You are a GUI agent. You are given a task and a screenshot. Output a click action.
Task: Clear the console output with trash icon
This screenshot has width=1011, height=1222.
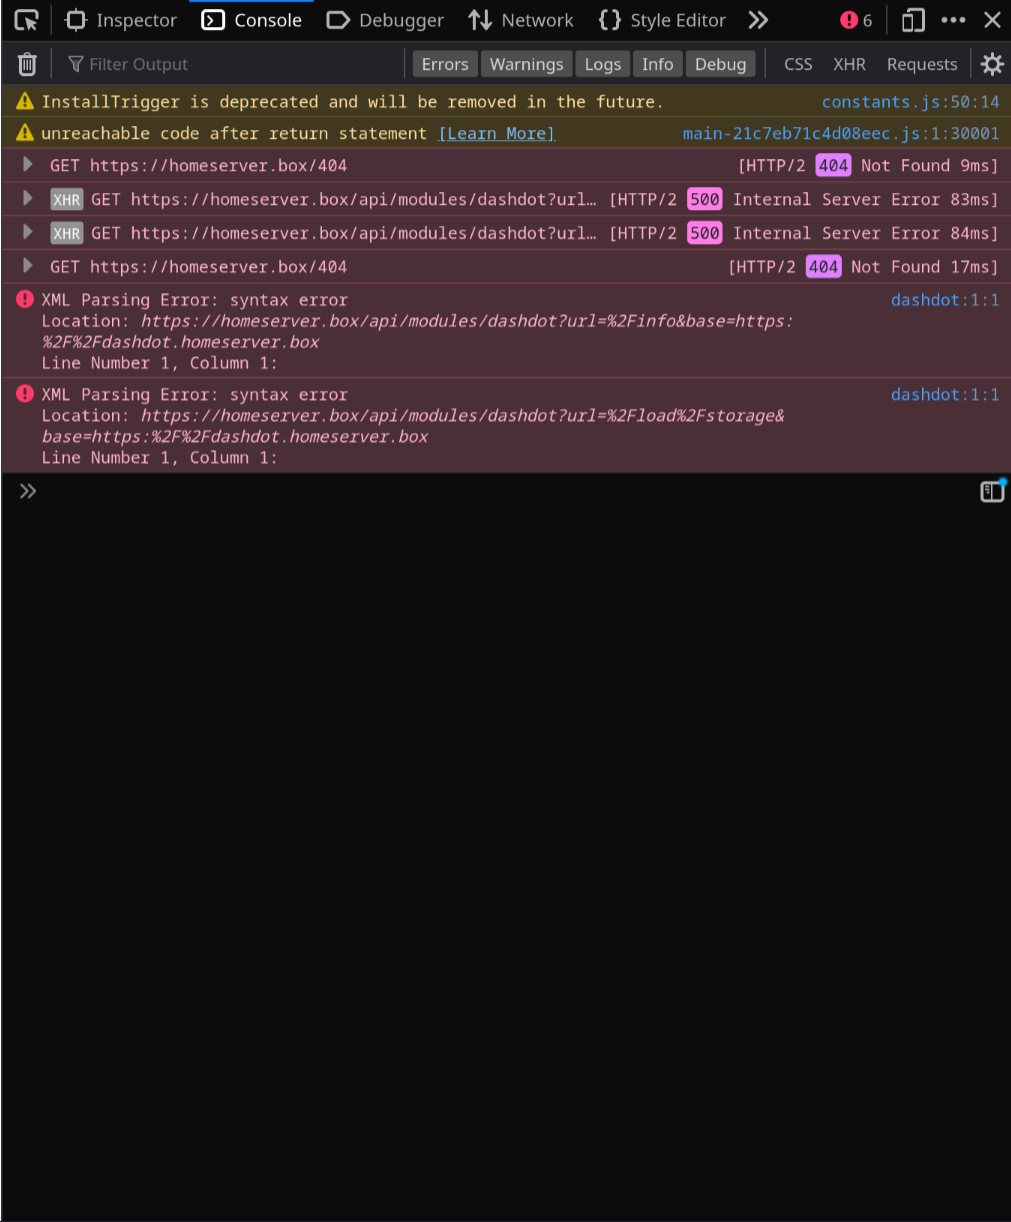pos(26,63)
